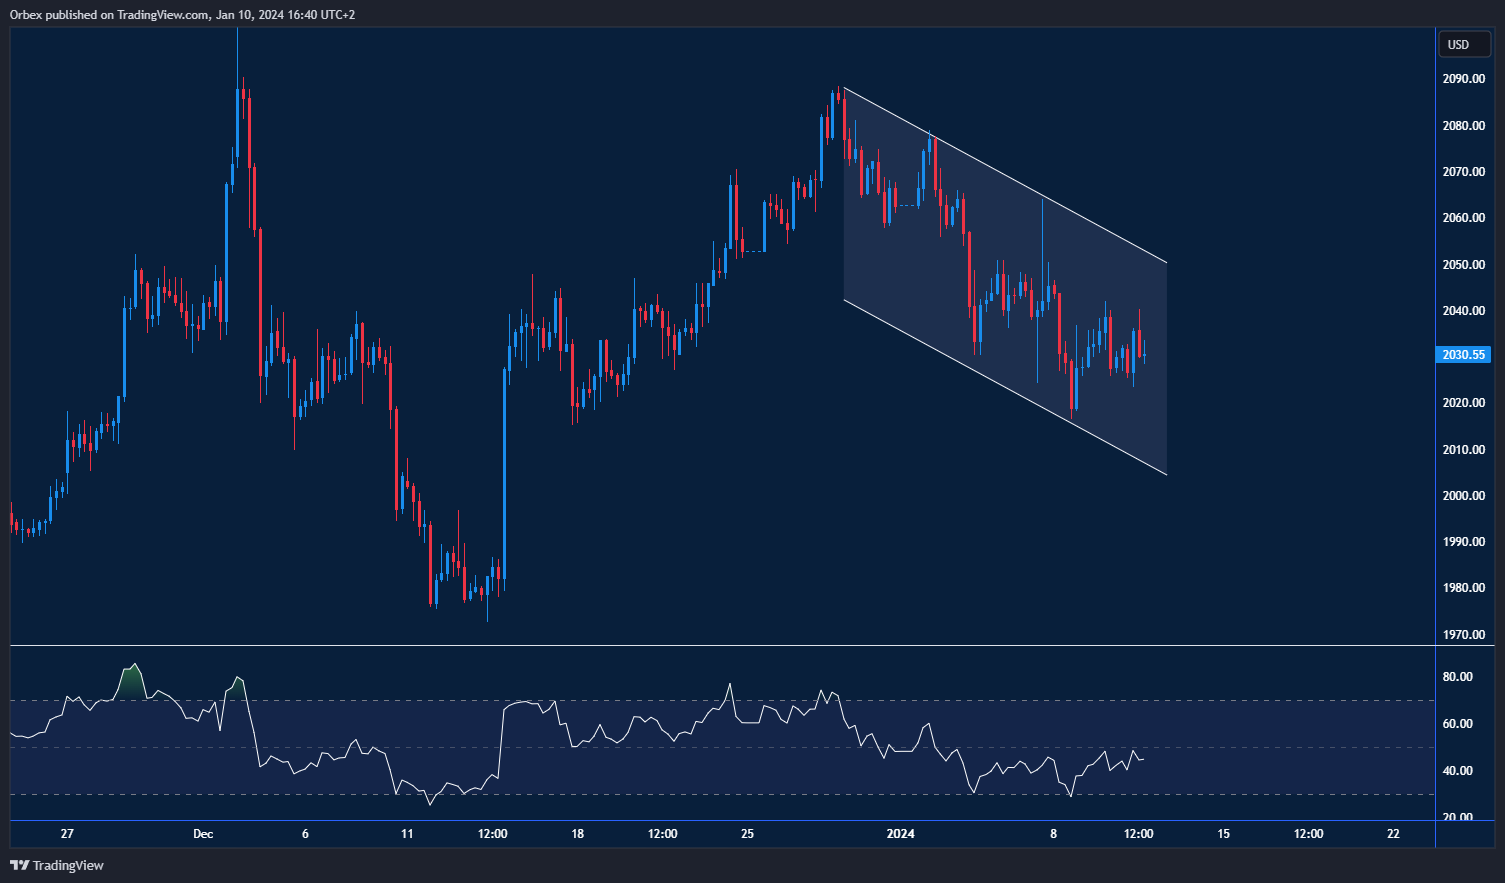Click the 2030.55 current price label
Image resolution: width=1505 pixels, height=883 pixels.
click(x=1463, y=355)
